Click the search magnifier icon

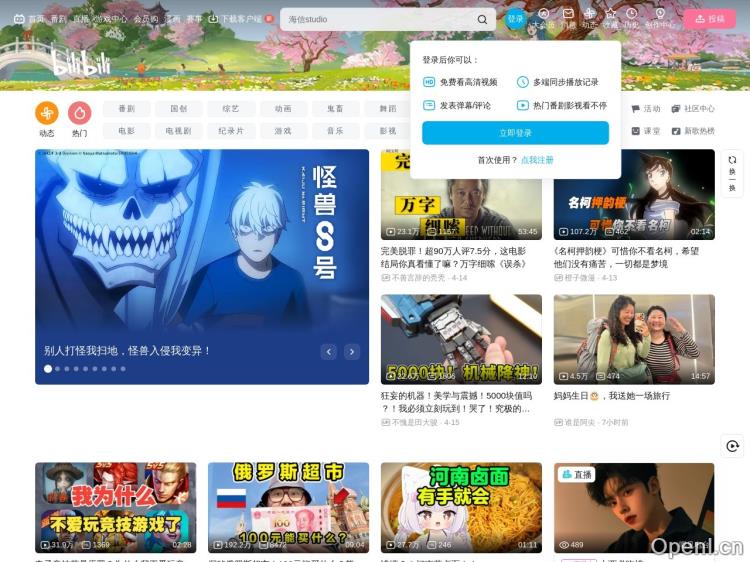[482, 19]
